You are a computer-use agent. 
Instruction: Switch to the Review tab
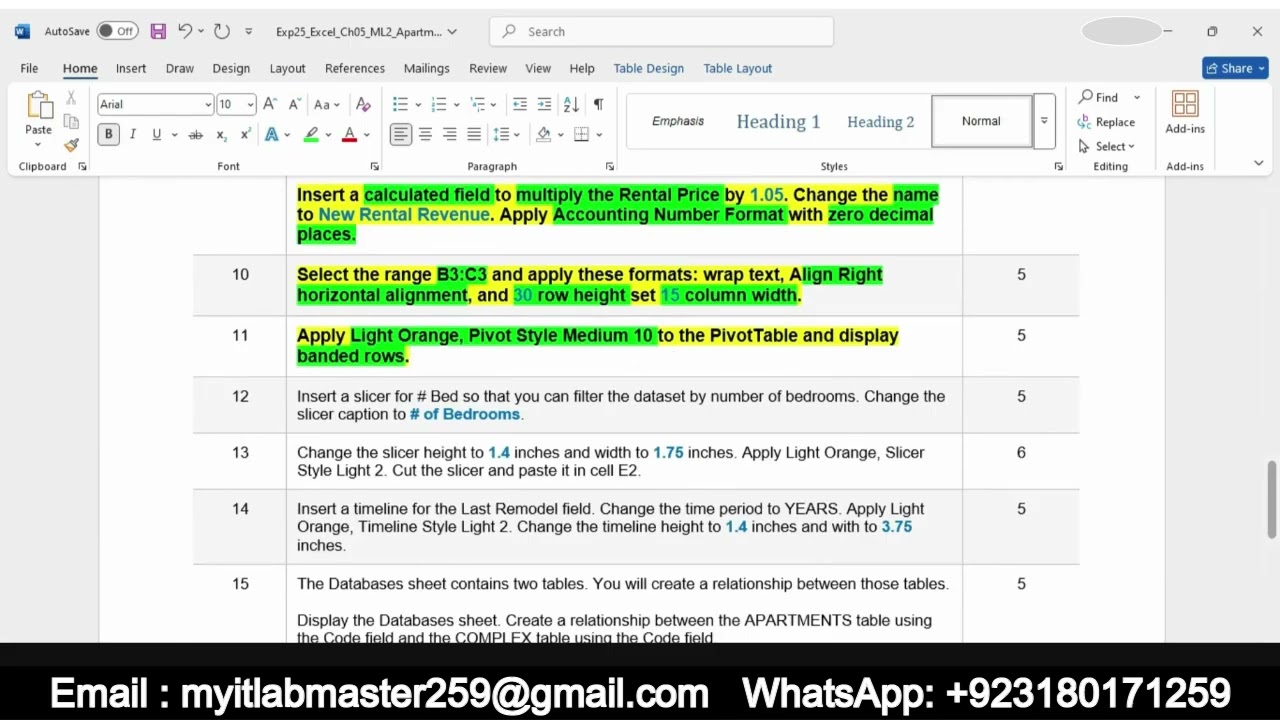tap(488, 68)
